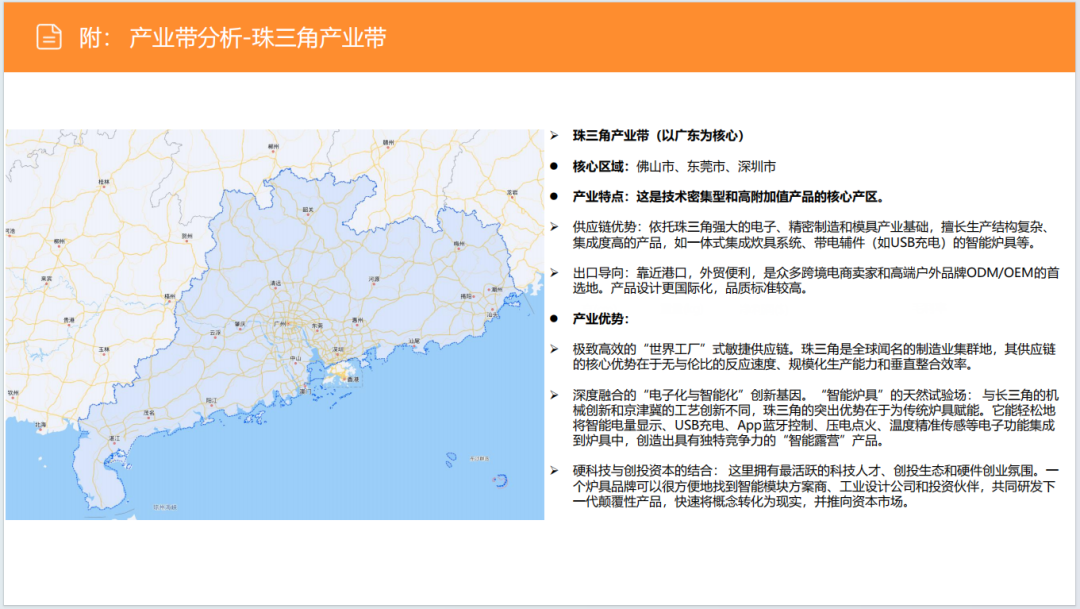Click 龙岩 city label on the map

512,193
